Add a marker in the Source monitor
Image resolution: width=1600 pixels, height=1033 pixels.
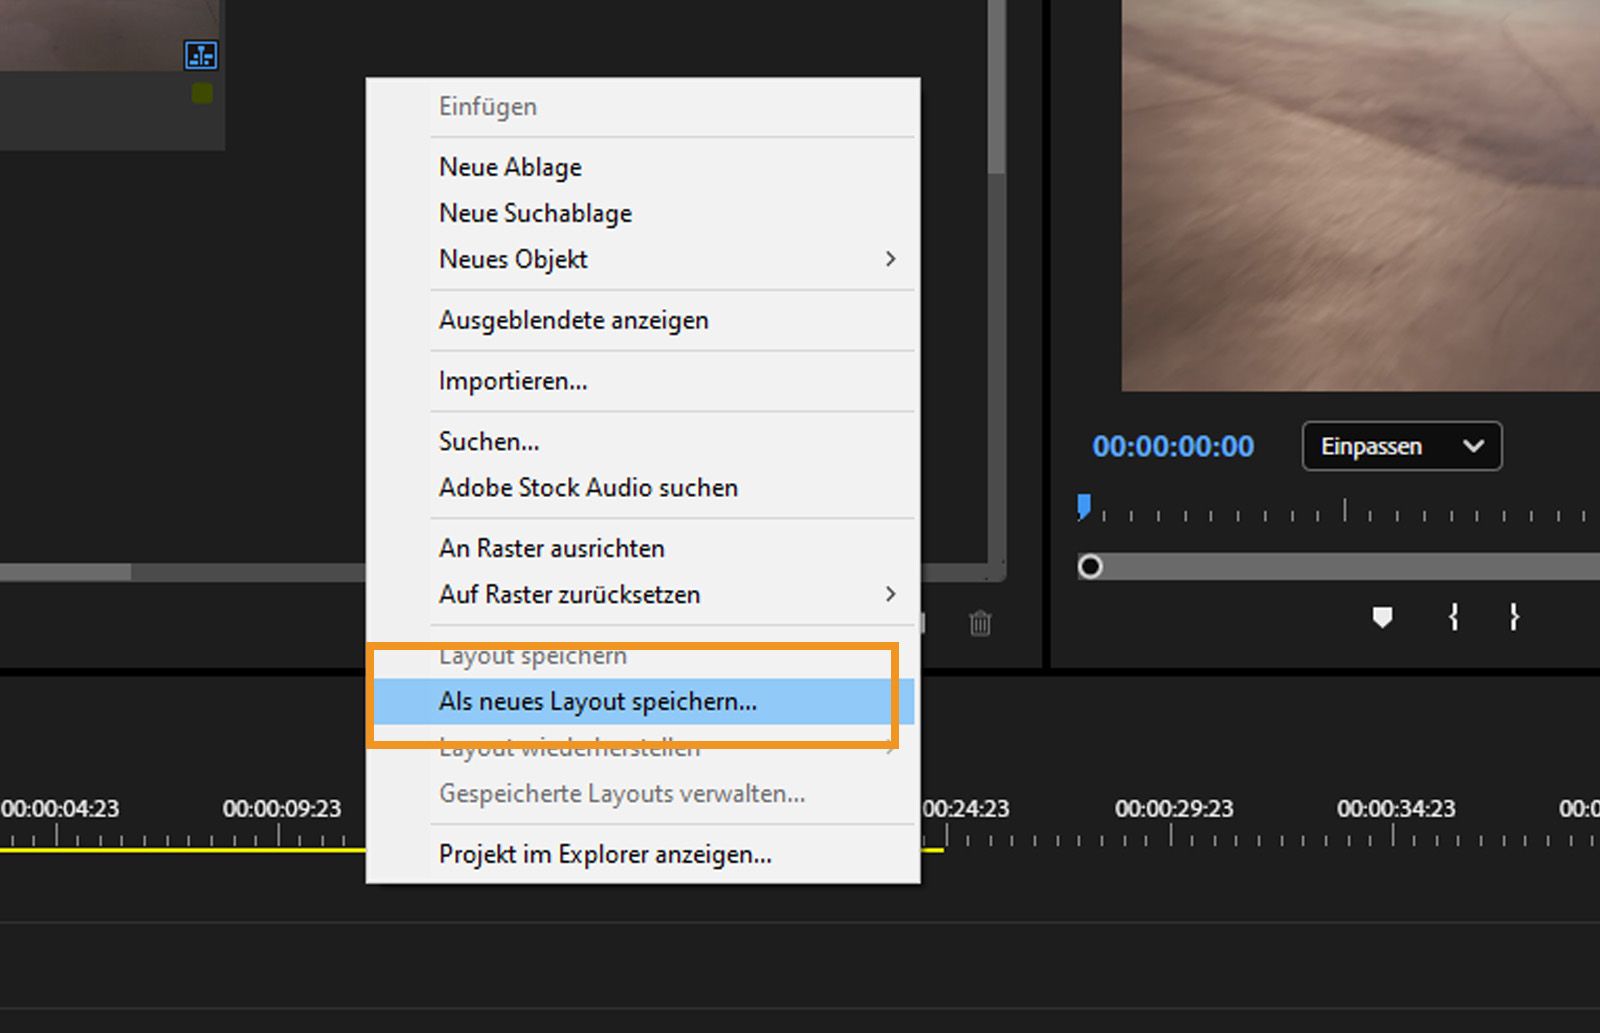pyautogui.click(x=1383, y=617)
